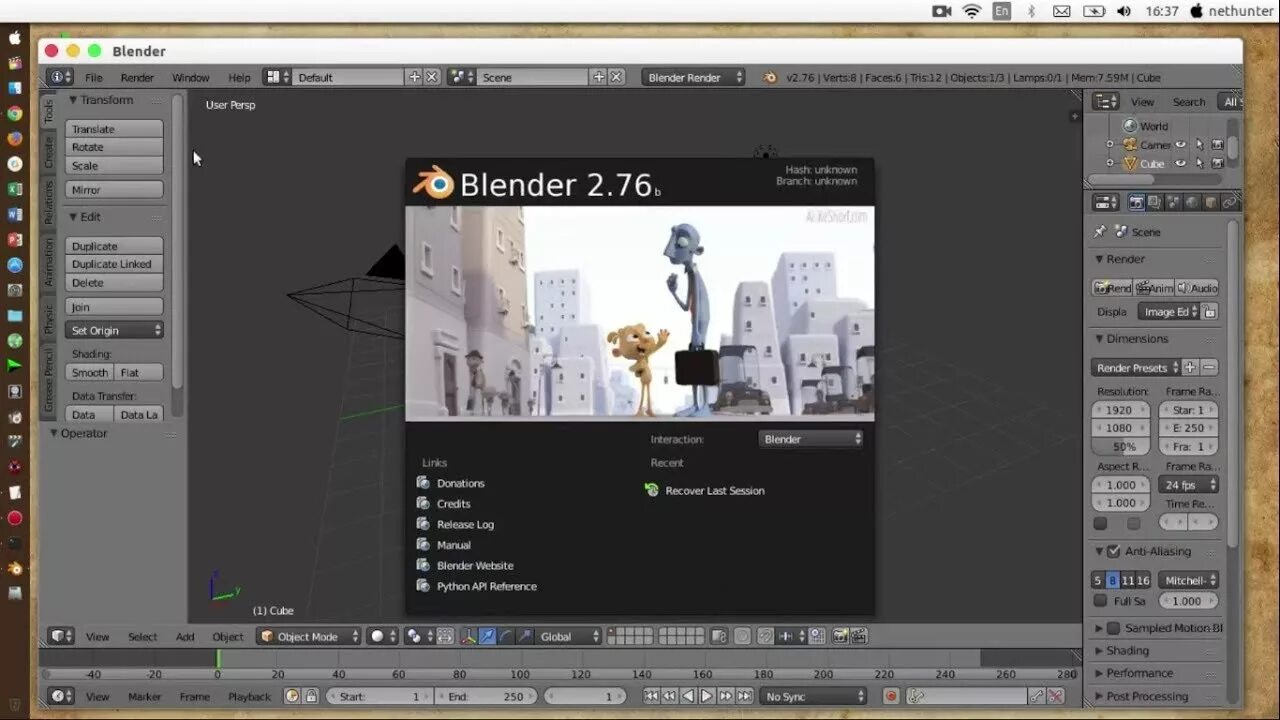Toggle the Sampled Motion Blur checkbox
1280x720 pixels.
1113,628
